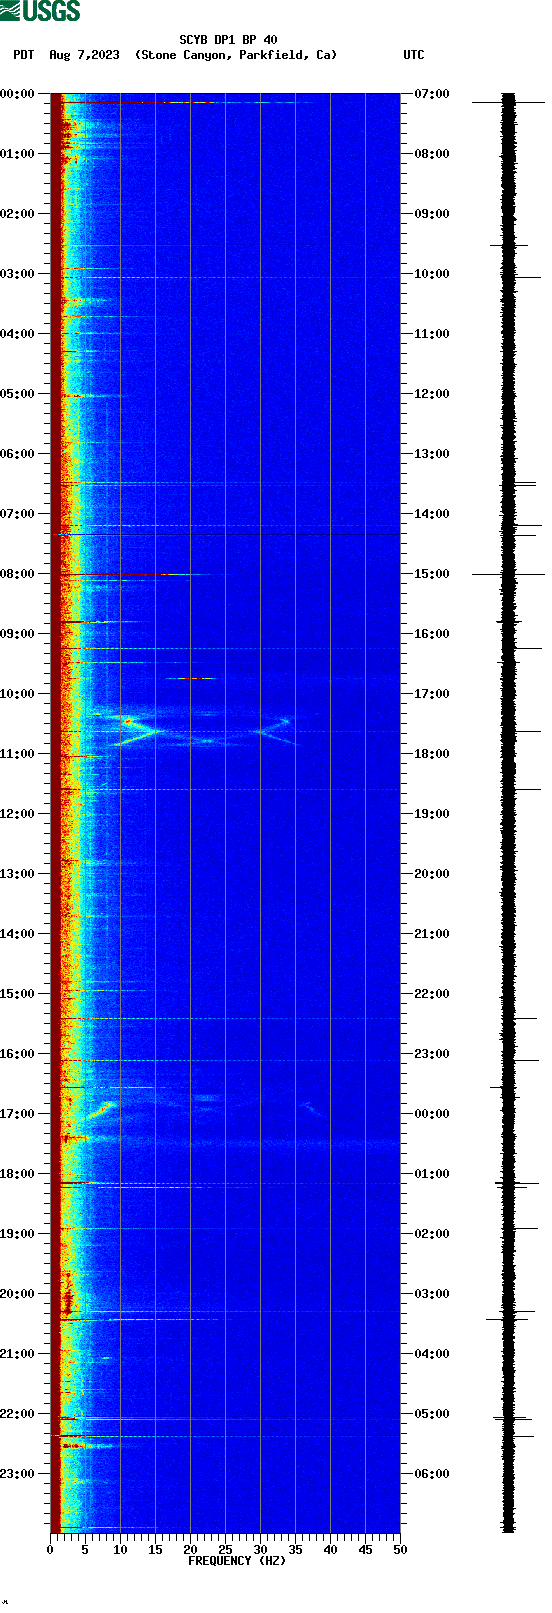The width and height of the screenshot is (552, 1613).
Task: Click the seismogram trace near 20:00 UTC
Action: click(508, 874)
